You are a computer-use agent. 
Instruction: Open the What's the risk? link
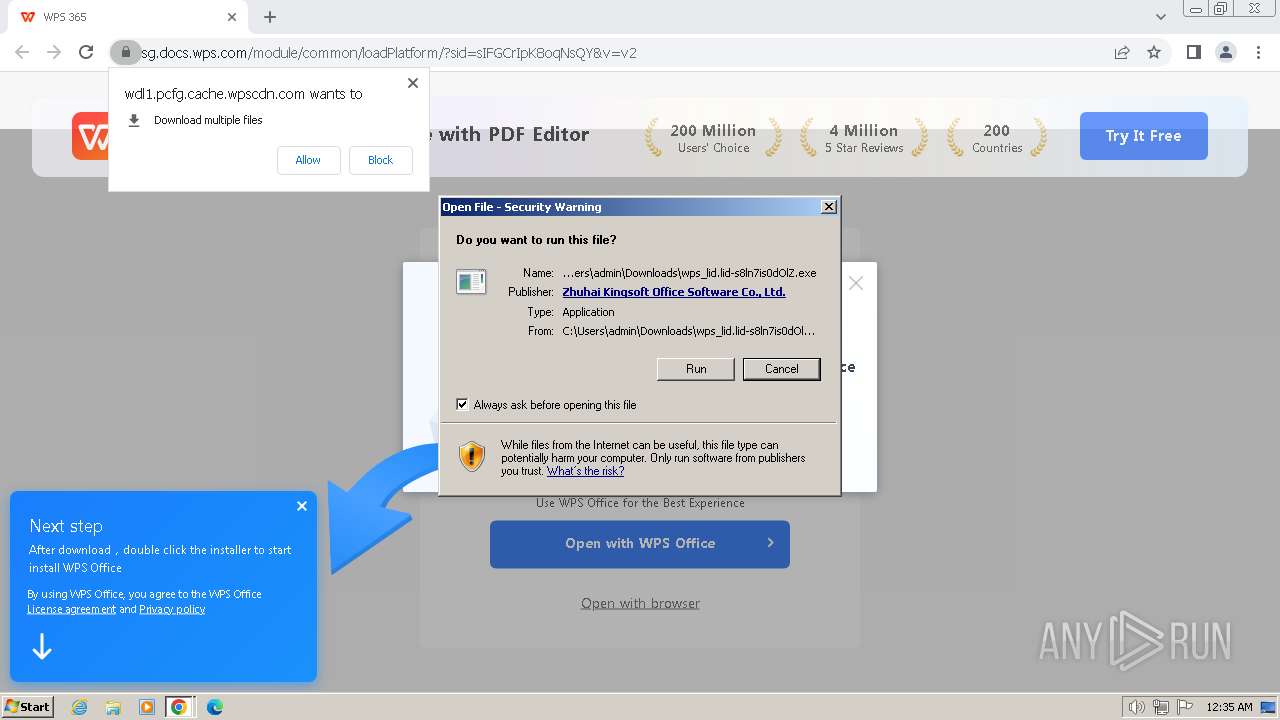tap(585, 471)
